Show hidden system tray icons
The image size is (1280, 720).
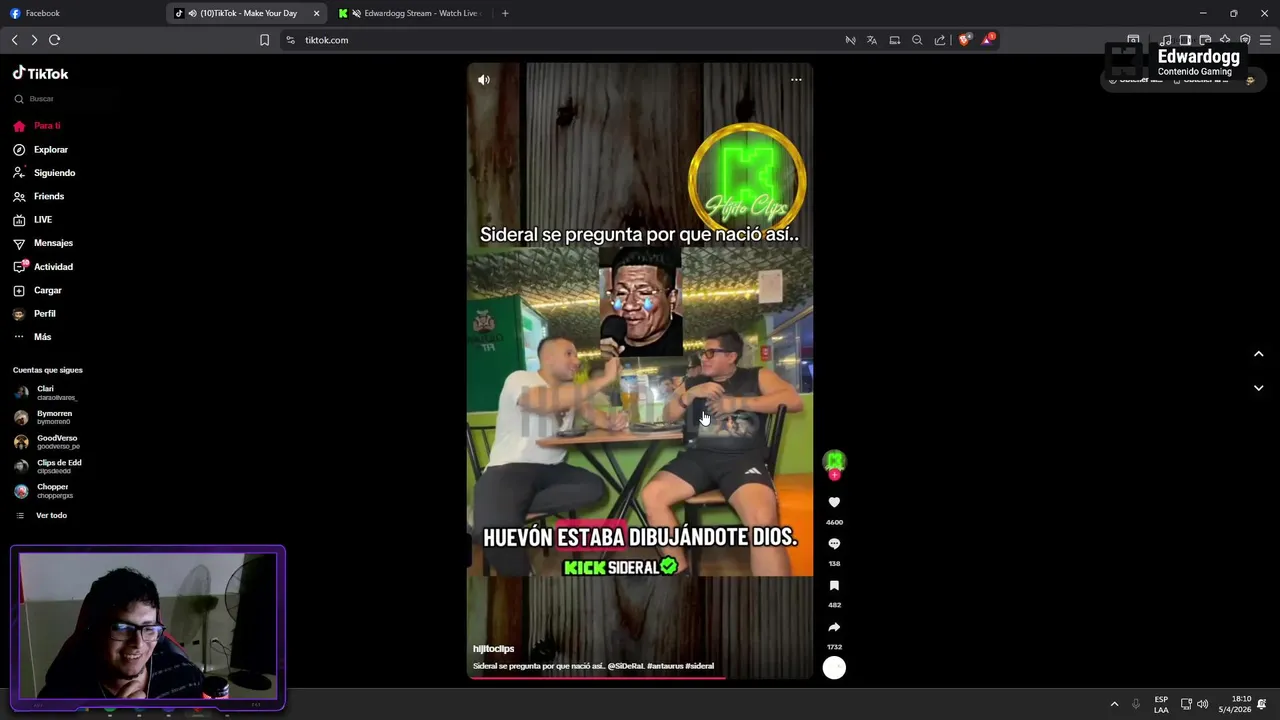(x=1114, y=704)
